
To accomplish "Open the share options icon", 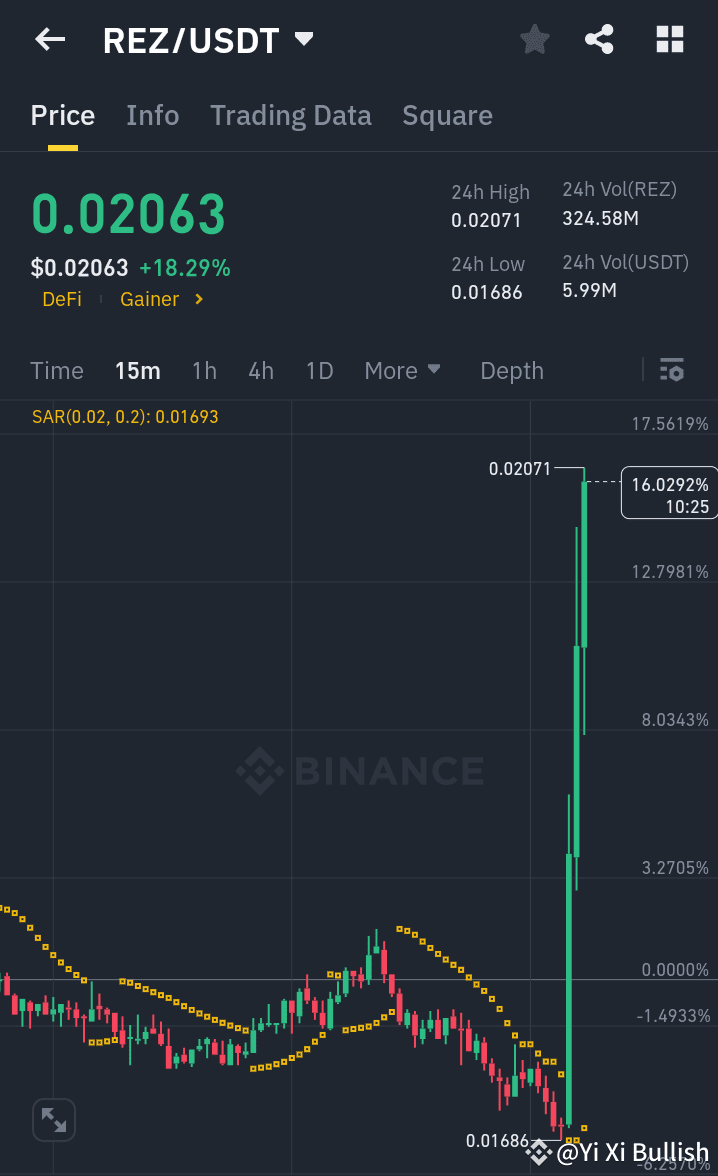I will pyautogui.click(x=599, y=40).
